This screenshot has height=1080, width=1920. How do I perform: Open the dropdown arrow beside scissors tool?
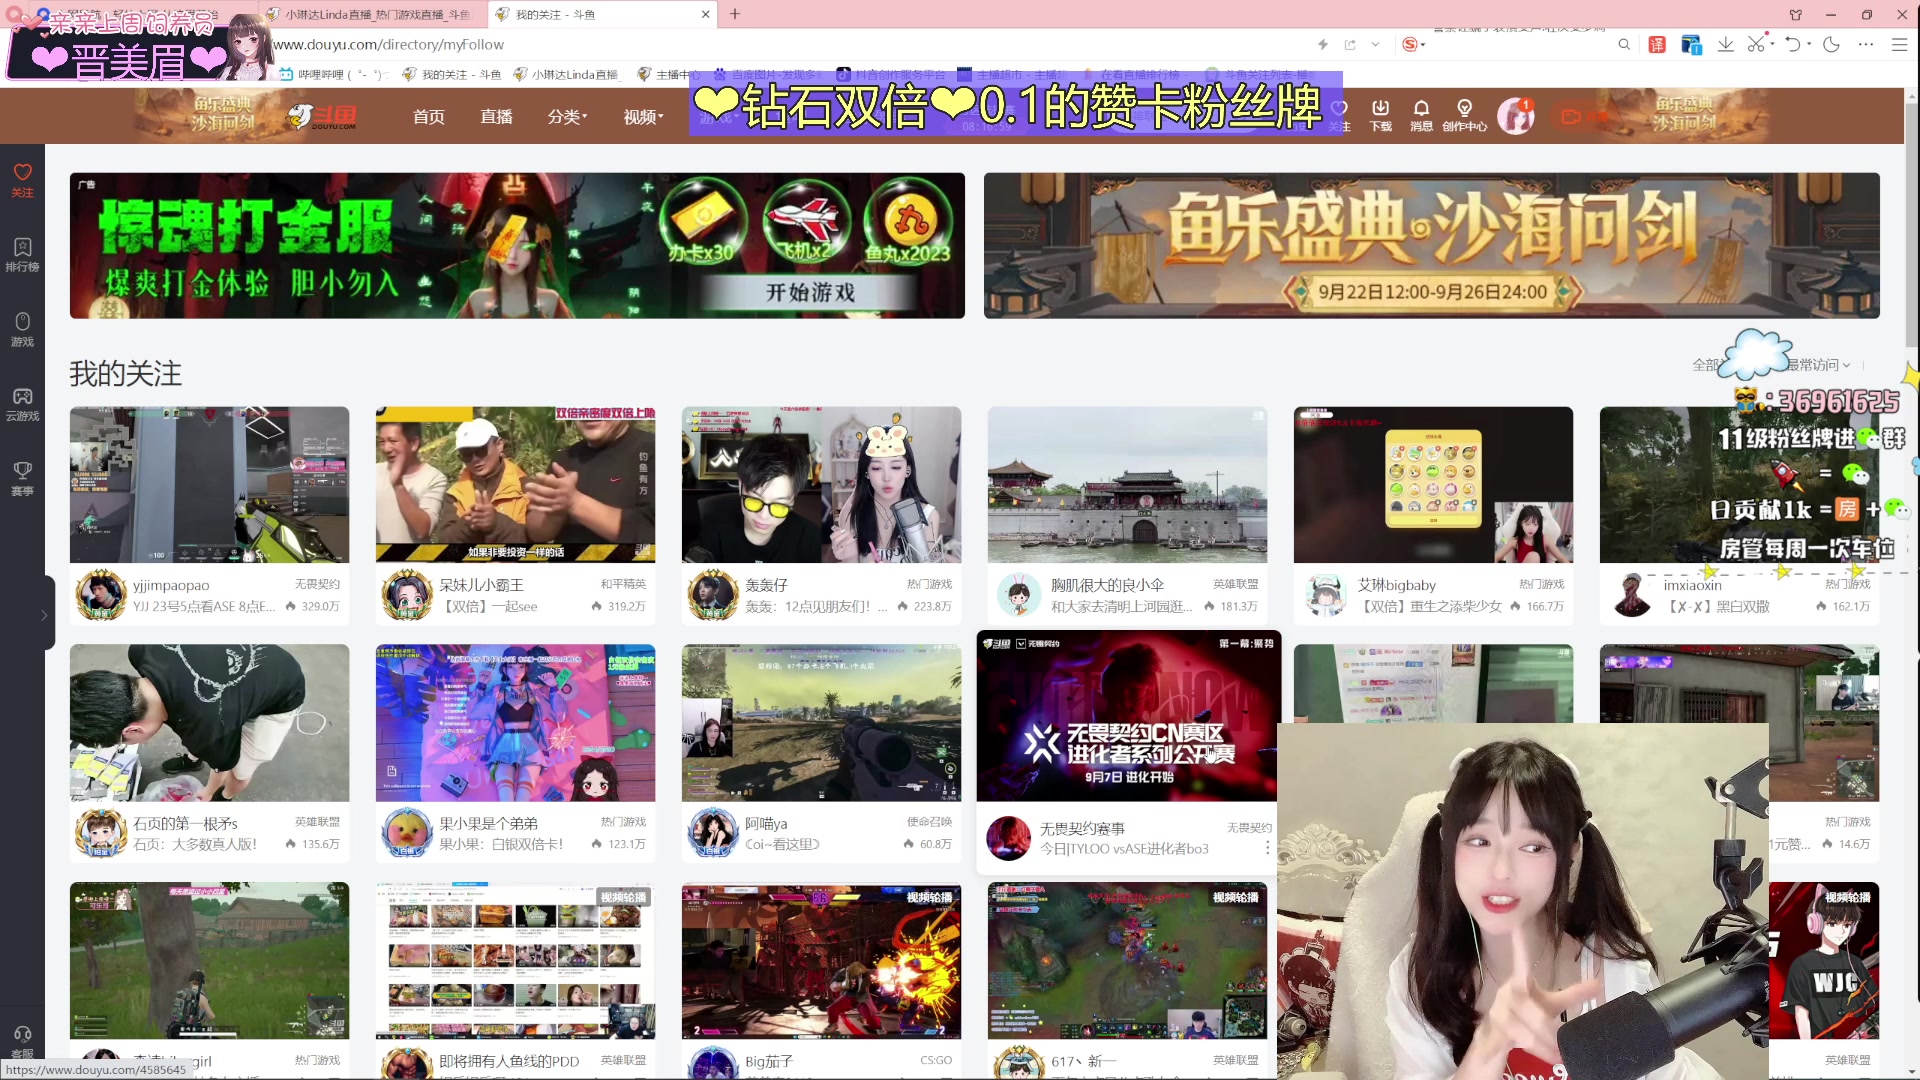pos(1772,44)
